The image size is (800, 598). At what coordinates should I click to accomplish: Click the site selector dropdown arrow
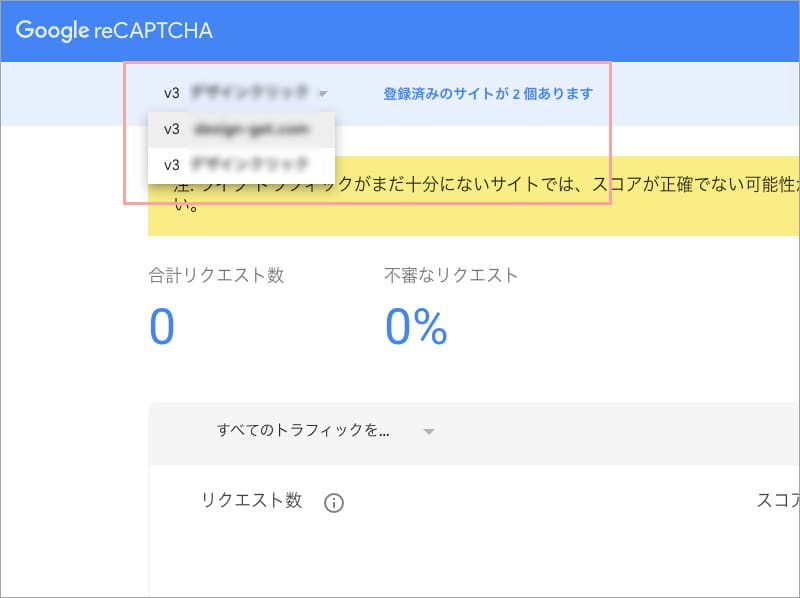pos(323,94)
